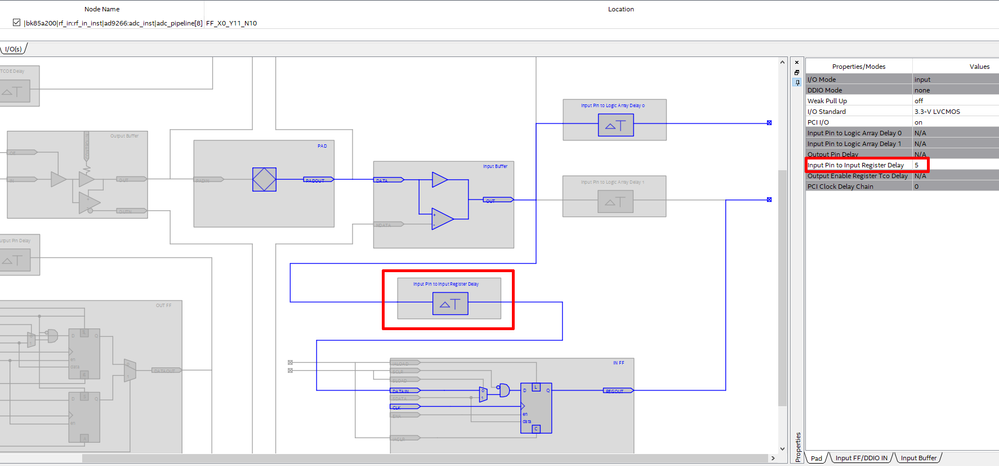Close the Properties panel with the X icon
This screenshot has width=999, height=466.
(x=796, y=62)
